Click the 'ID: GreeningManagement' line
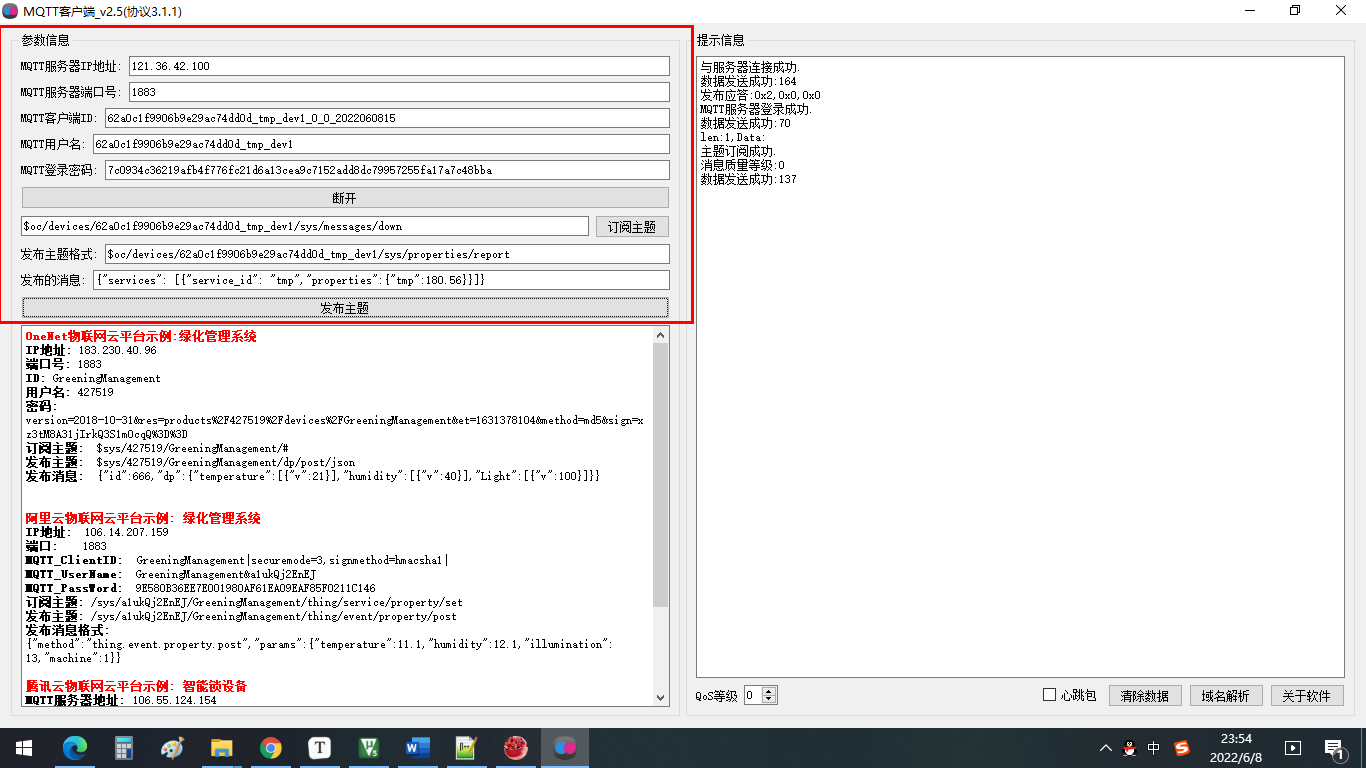 (x=93, y=378)
